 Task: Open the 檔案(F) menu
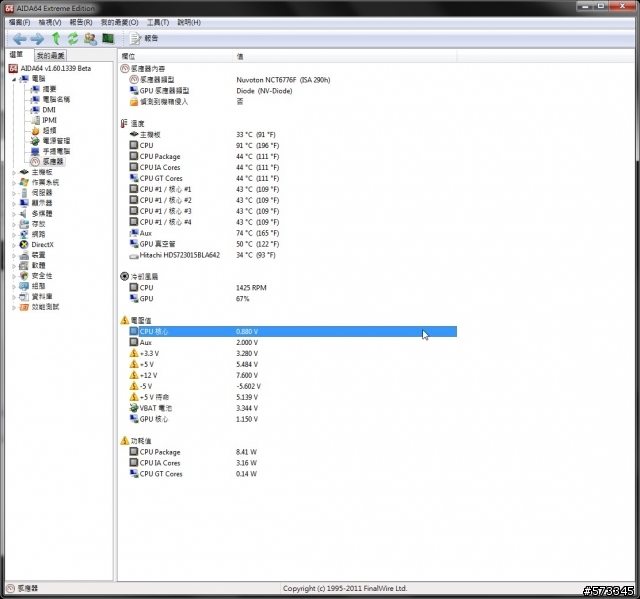(x=20, y=22)
